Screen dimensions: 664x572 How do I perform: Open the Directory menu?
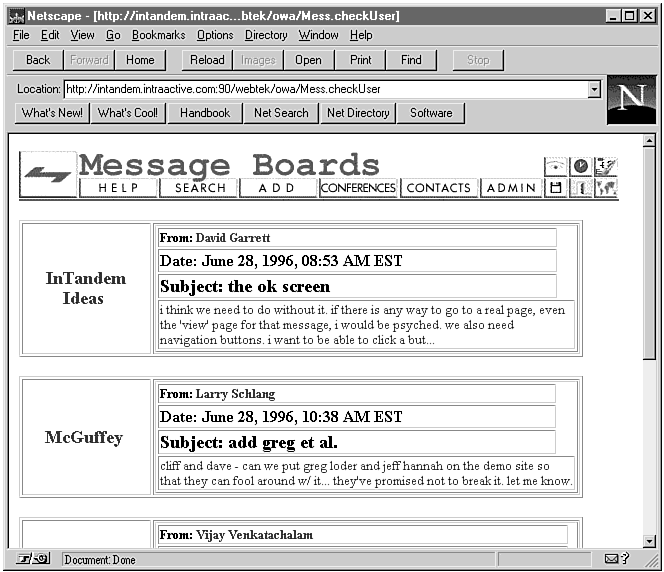(266, 35)
